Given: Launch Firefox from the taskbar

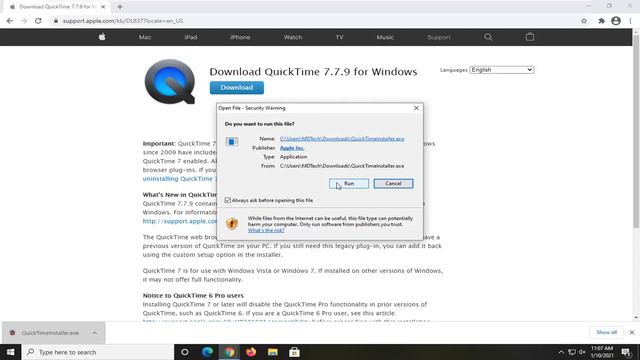Looking at the screenshot, I should coord(251,352).
